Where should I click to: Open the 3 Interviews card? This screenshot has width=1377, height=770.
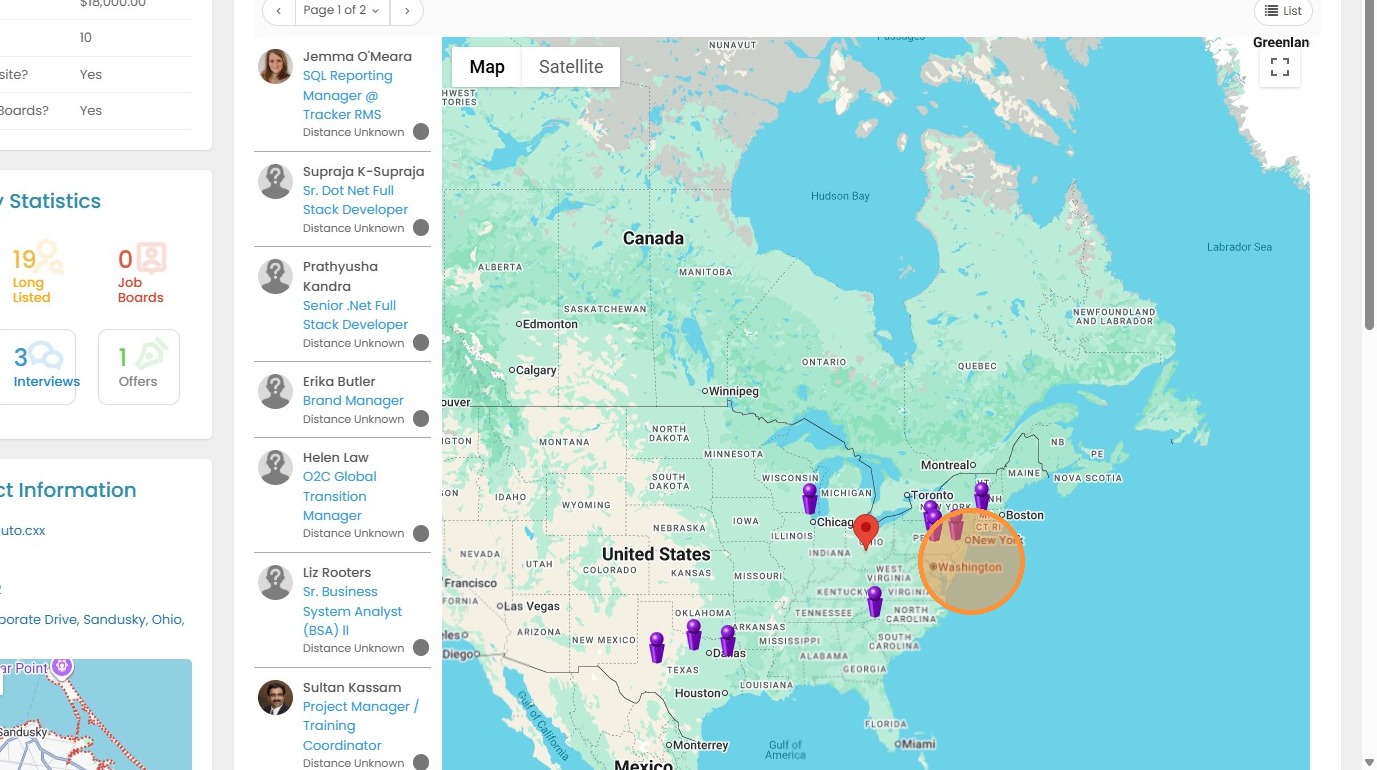(x=38, y=367)
